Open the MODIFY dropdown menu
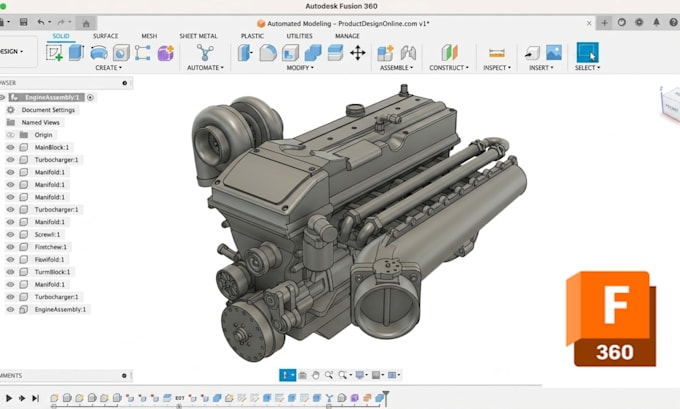 300,68
